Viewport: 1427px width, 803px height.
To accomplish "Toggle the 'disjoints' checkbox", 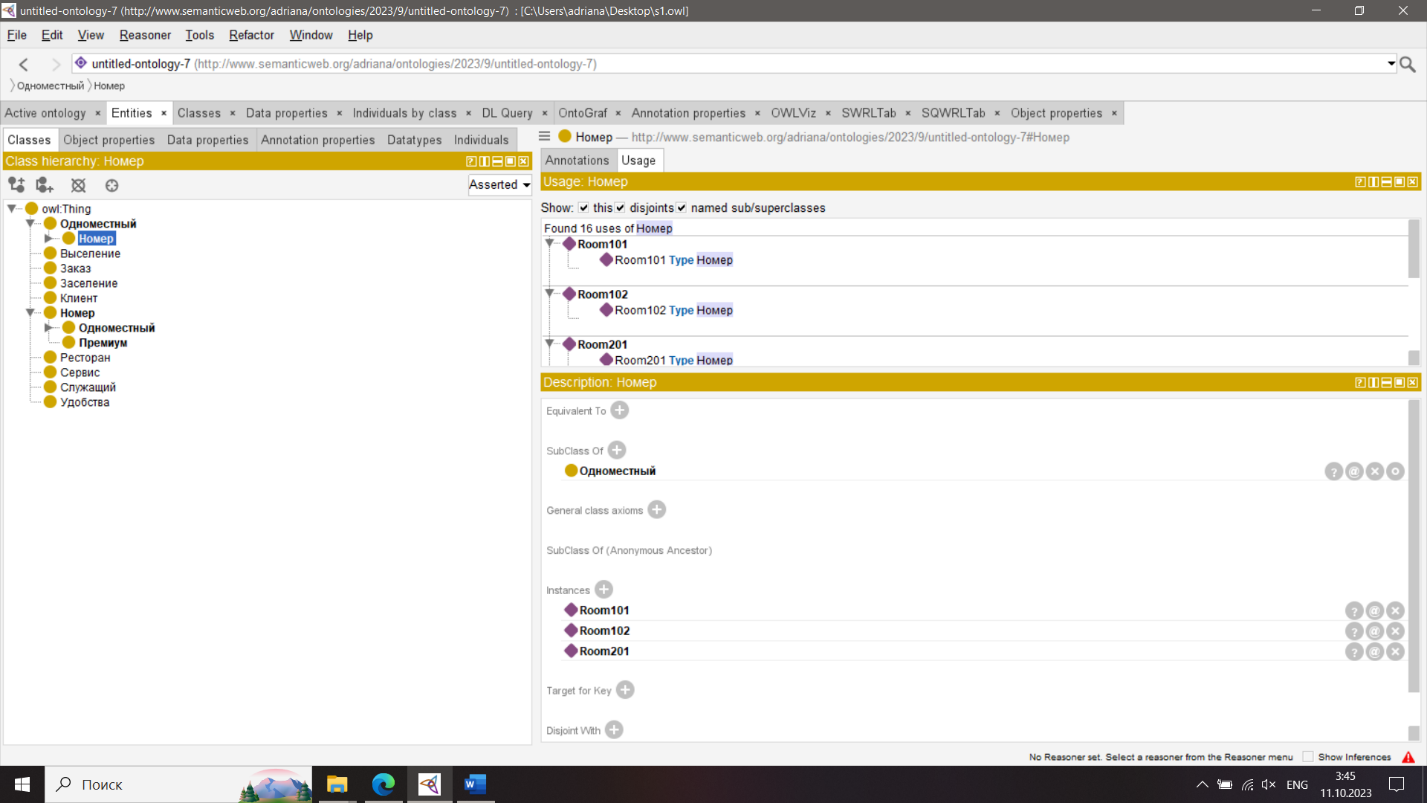I will click(620, 208).
